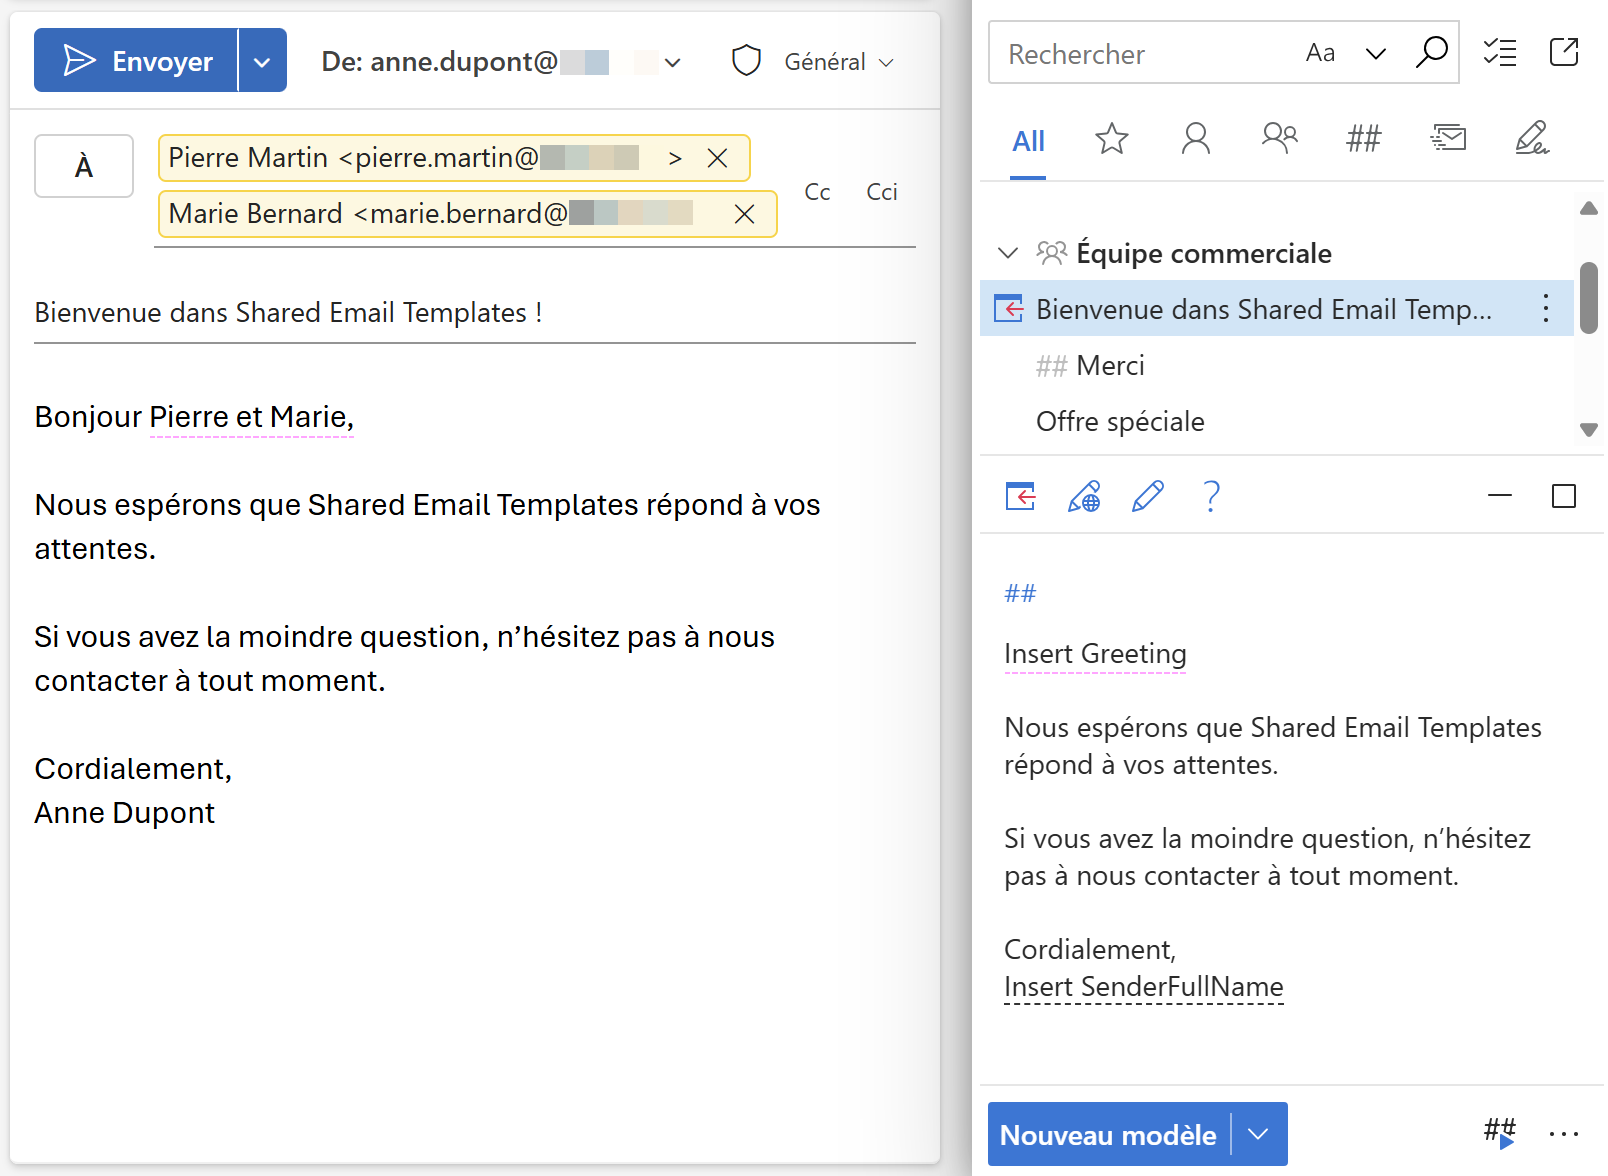Open the Nouveau modèle dropdown arrow
Image resolution: width=1608 pixels, height=1176 pixels.
coord(1259,1135)
